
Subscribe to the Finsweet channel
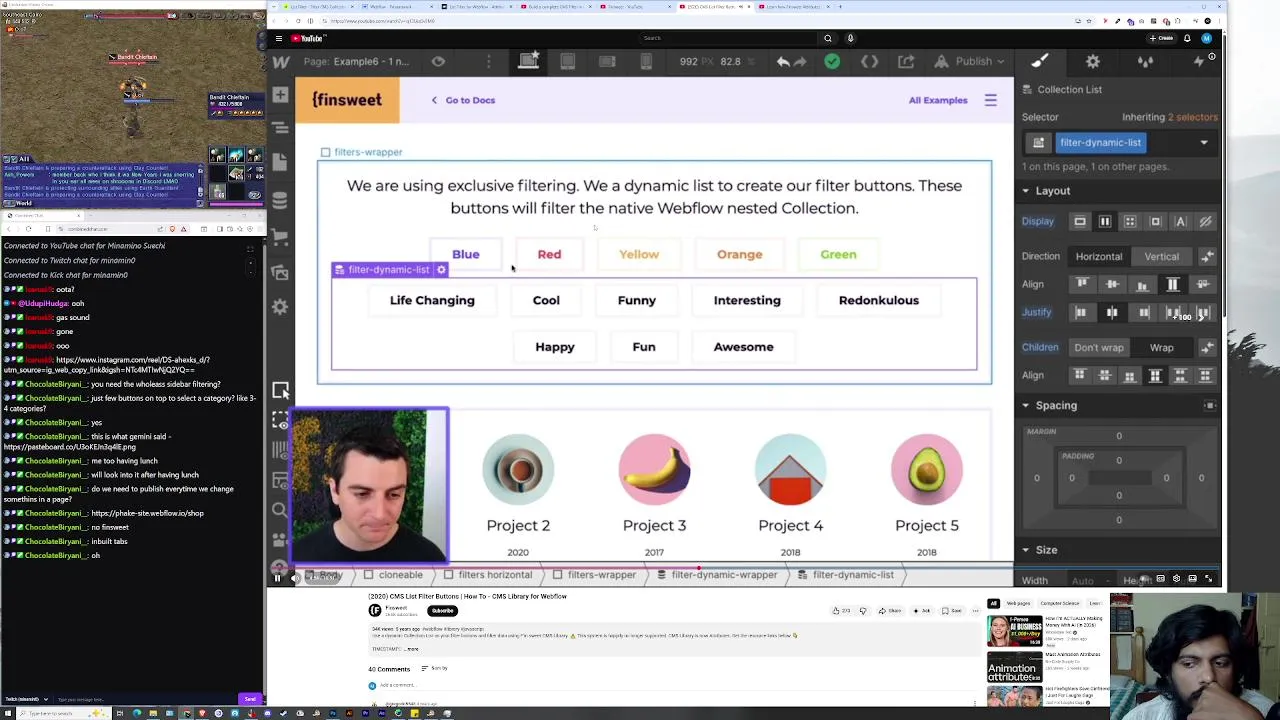pos(443,611)
